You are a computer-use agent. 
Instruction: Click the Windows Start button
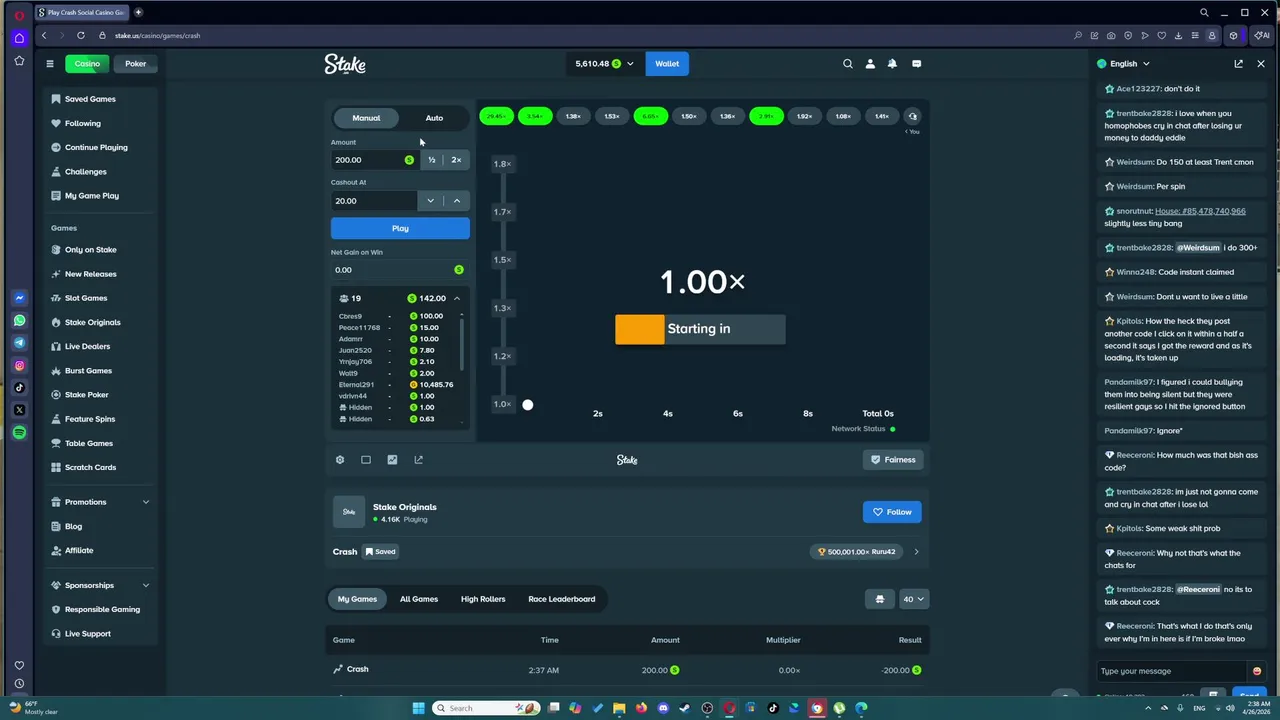click(x=418, y=708)
